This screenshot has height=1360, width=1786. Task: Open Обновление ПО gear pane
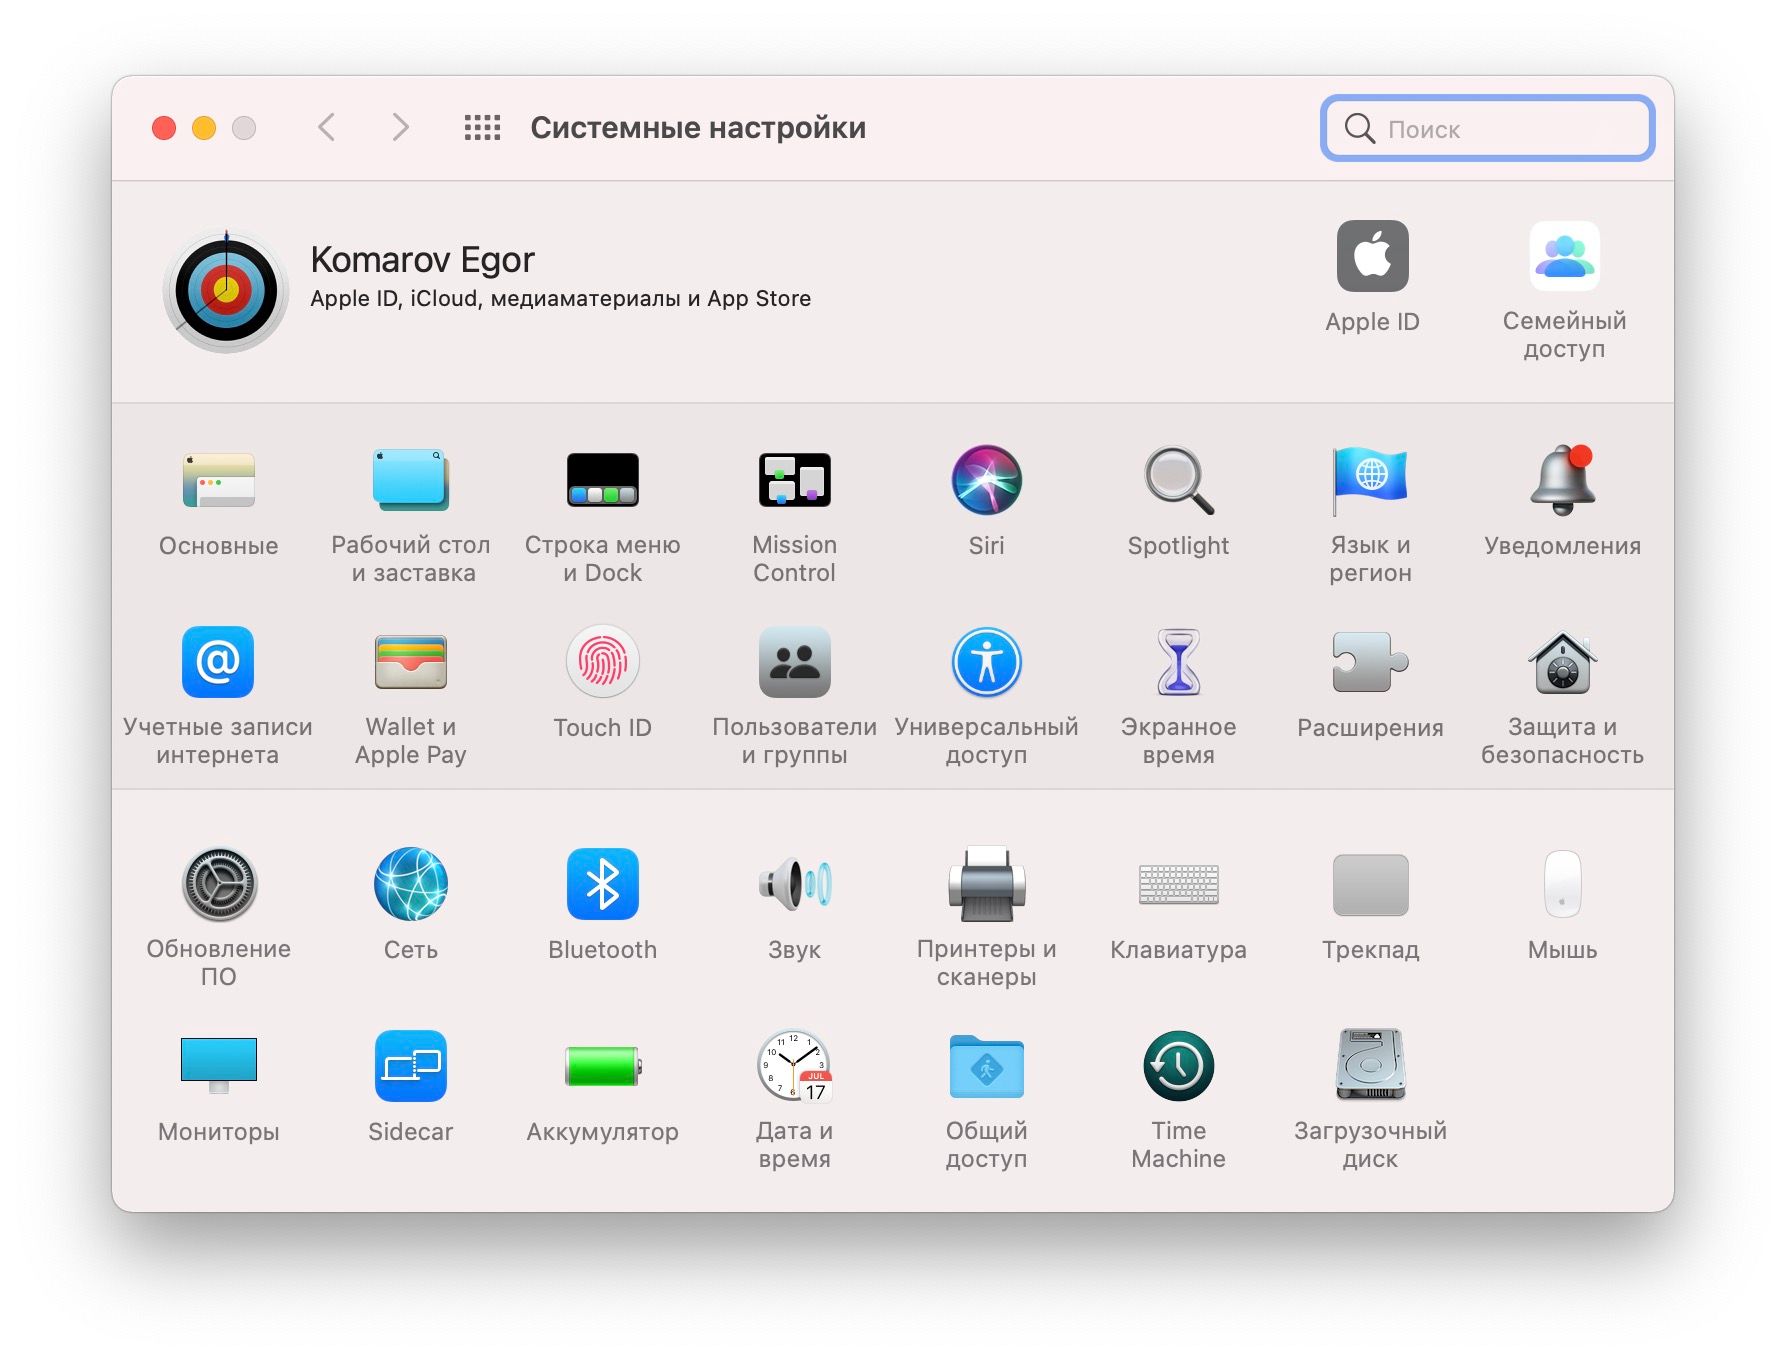click(218, 884)
